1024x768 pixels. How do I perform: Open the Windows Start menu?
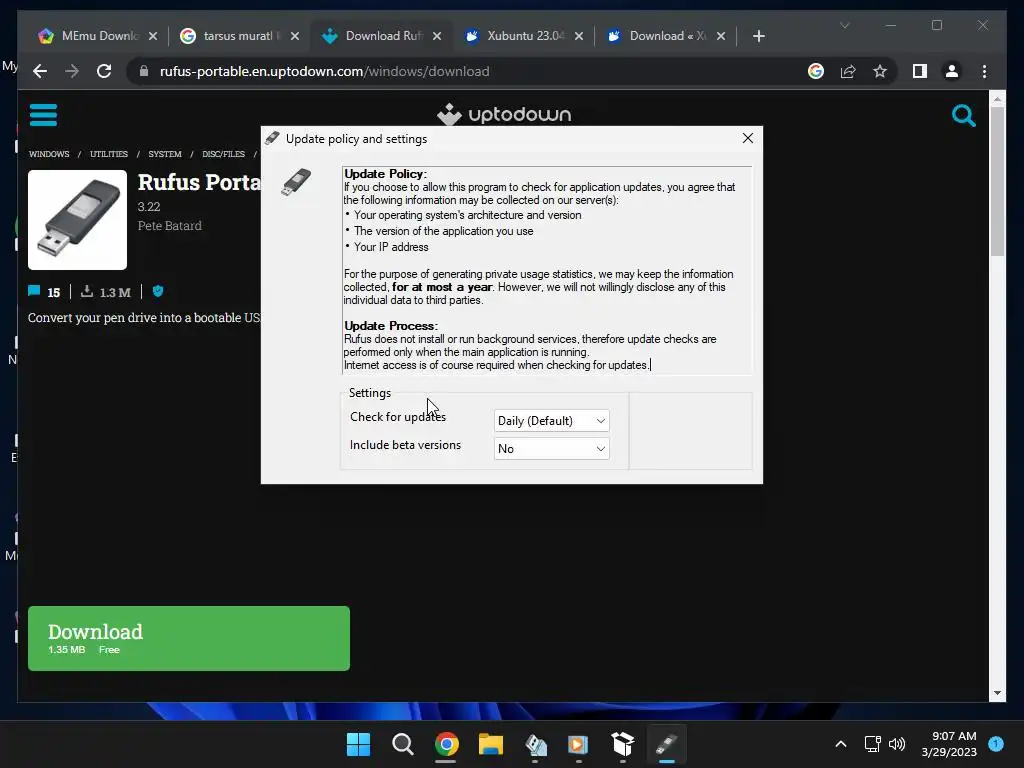click(358, 744)
